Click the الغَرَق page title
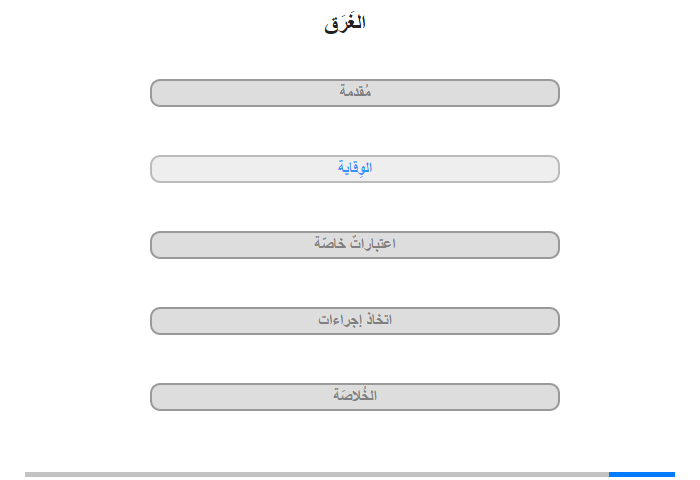The image size is (700, 480). (345, 23)
